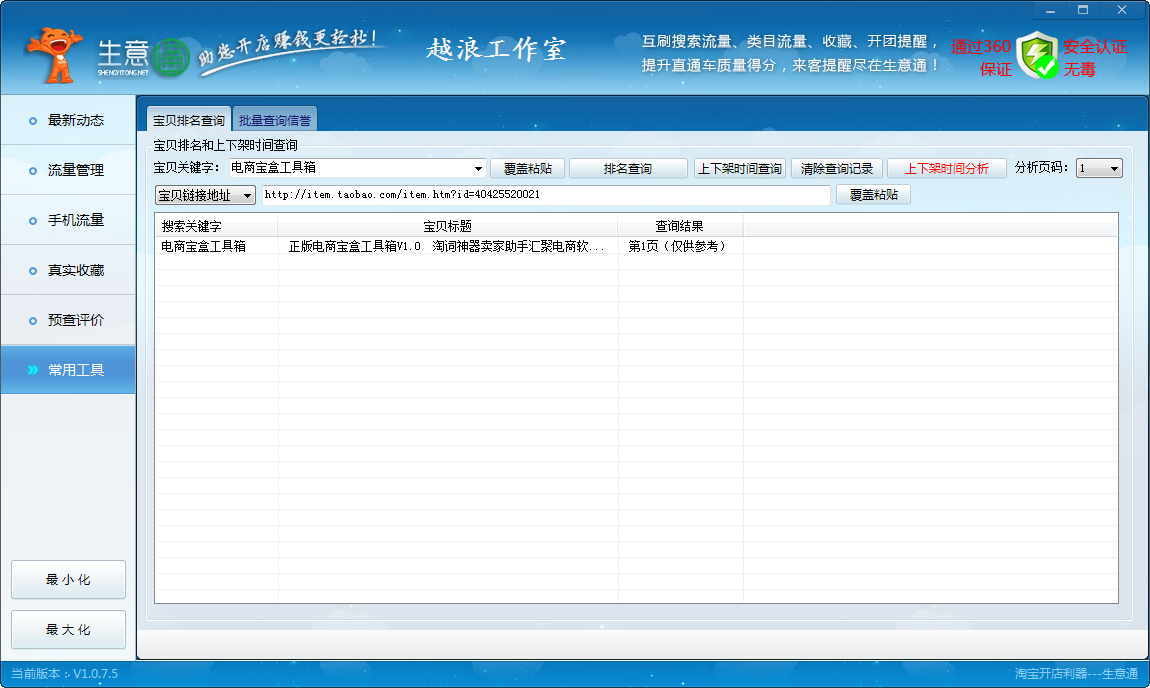The height and width of the screenshot is (688, 1150).
Task: Open the 宝贝链接地址 dropdown
Action: tap(205, 195)
